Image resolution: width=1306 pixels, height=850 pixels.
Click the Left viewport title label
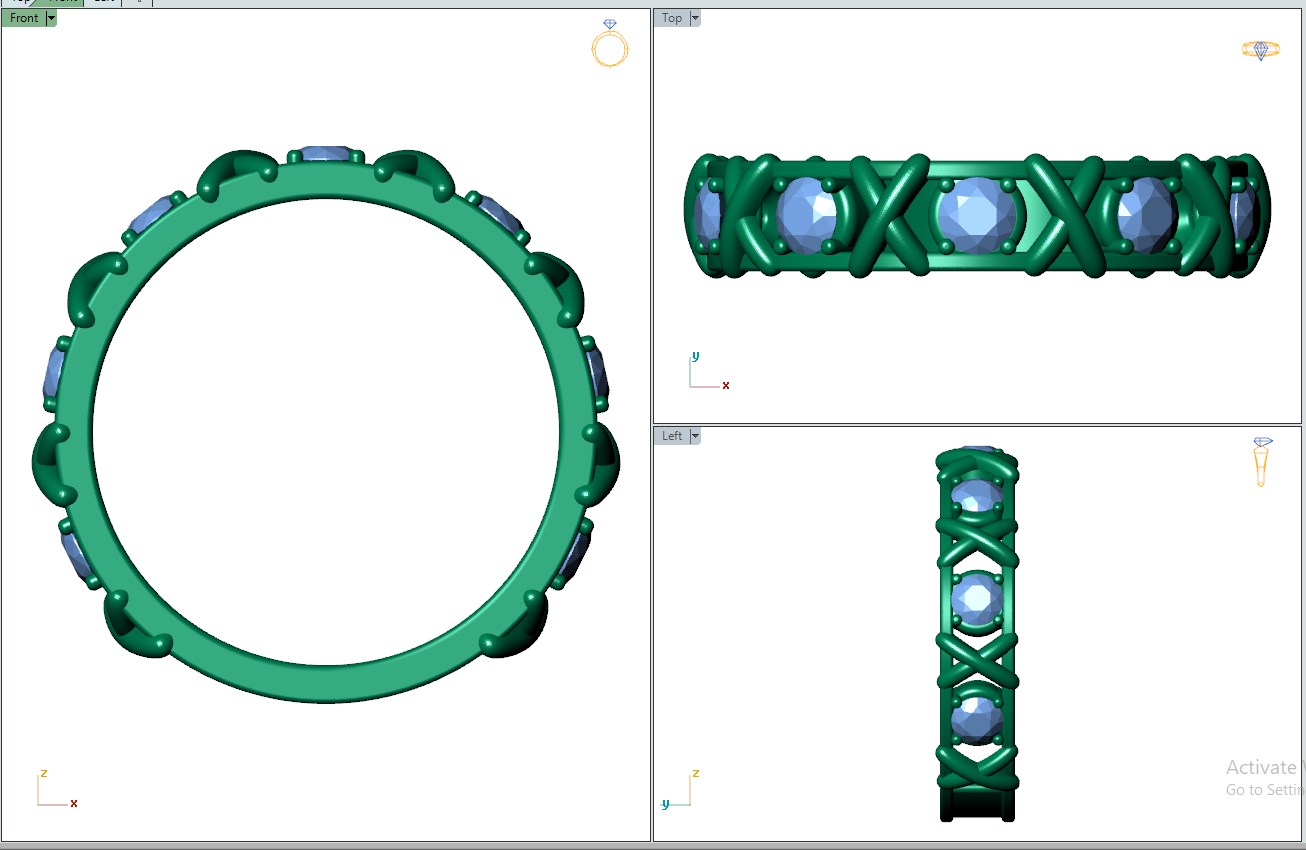(672, 436)
